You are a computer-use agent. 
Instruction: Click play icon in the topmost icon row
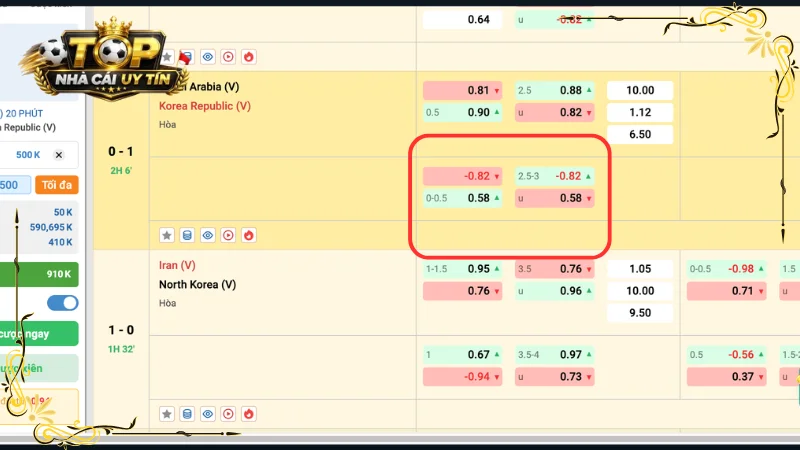pos(228,57)
